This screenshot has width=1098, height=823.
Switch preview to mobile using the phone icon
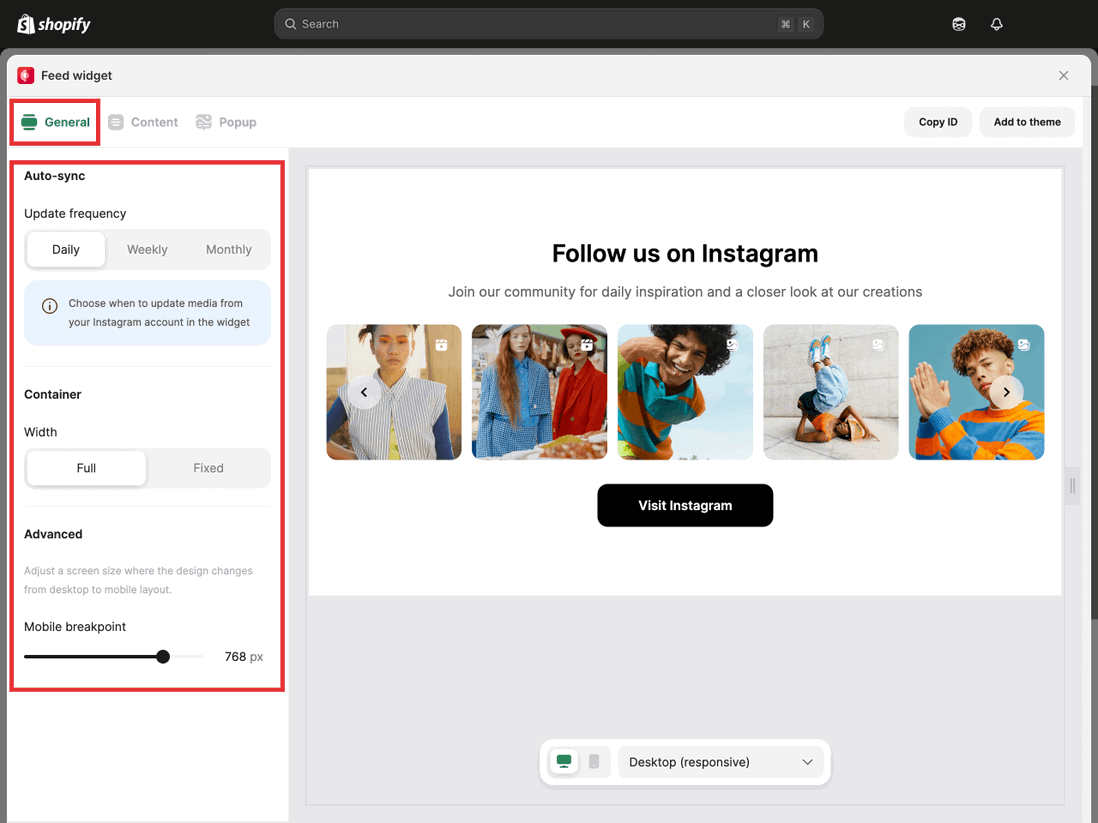[592, 761]
